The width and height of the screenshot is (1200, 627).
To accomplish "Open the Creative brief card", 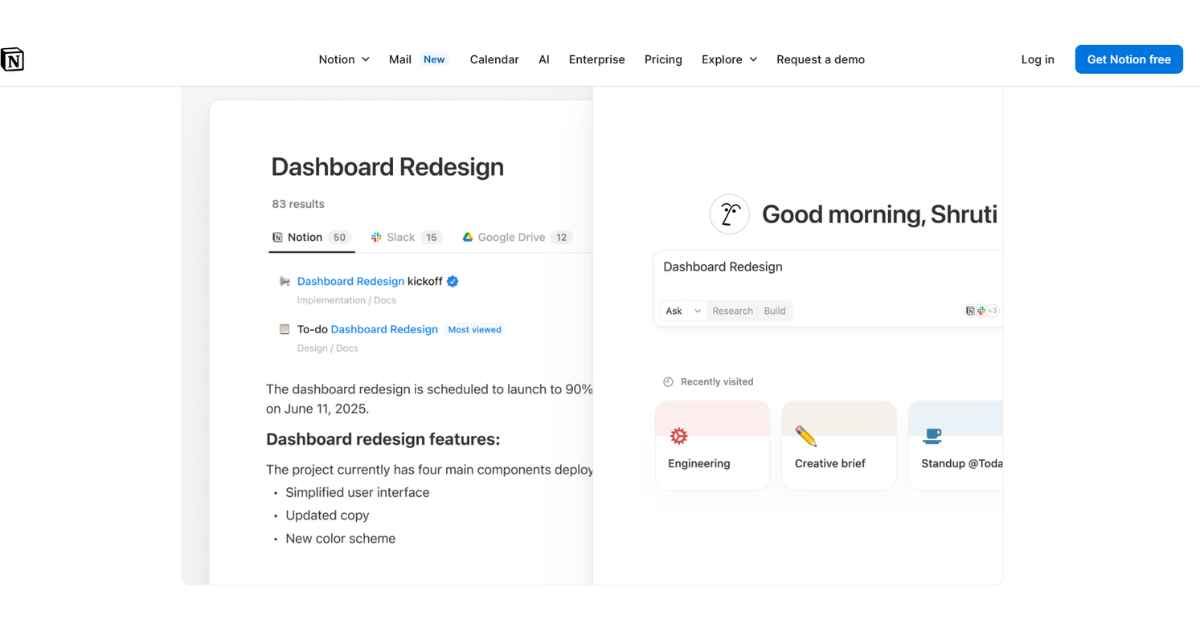I will click(839, 445).
